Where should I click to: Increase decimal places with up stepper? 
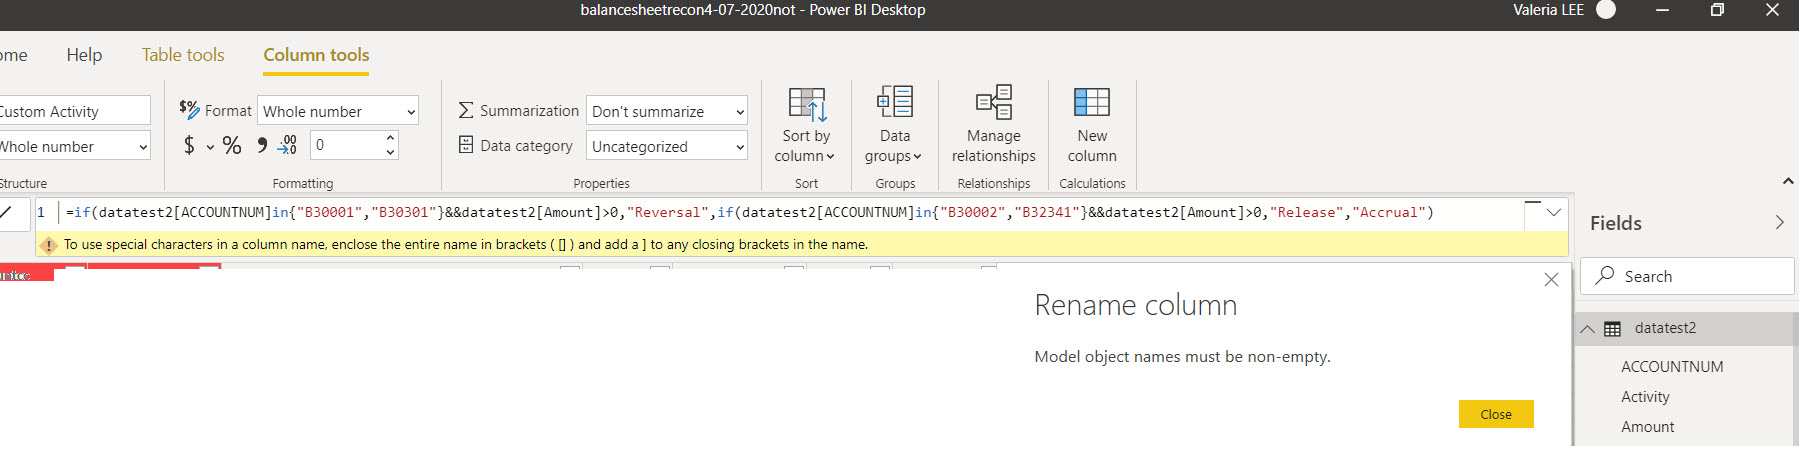point(390,138)
